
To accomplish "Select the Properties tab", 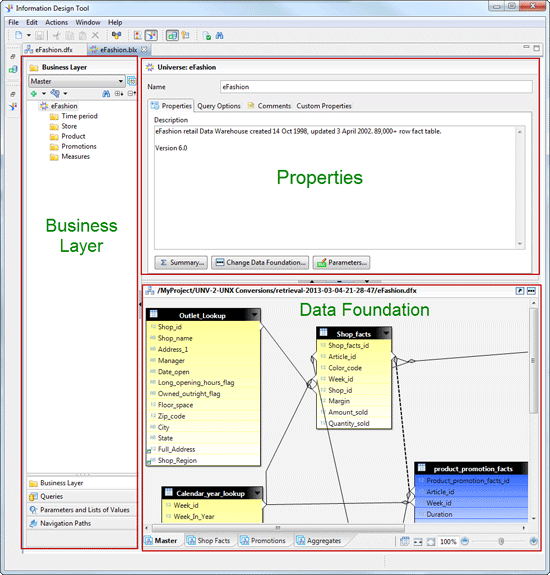I will click(x=171, y=106).
